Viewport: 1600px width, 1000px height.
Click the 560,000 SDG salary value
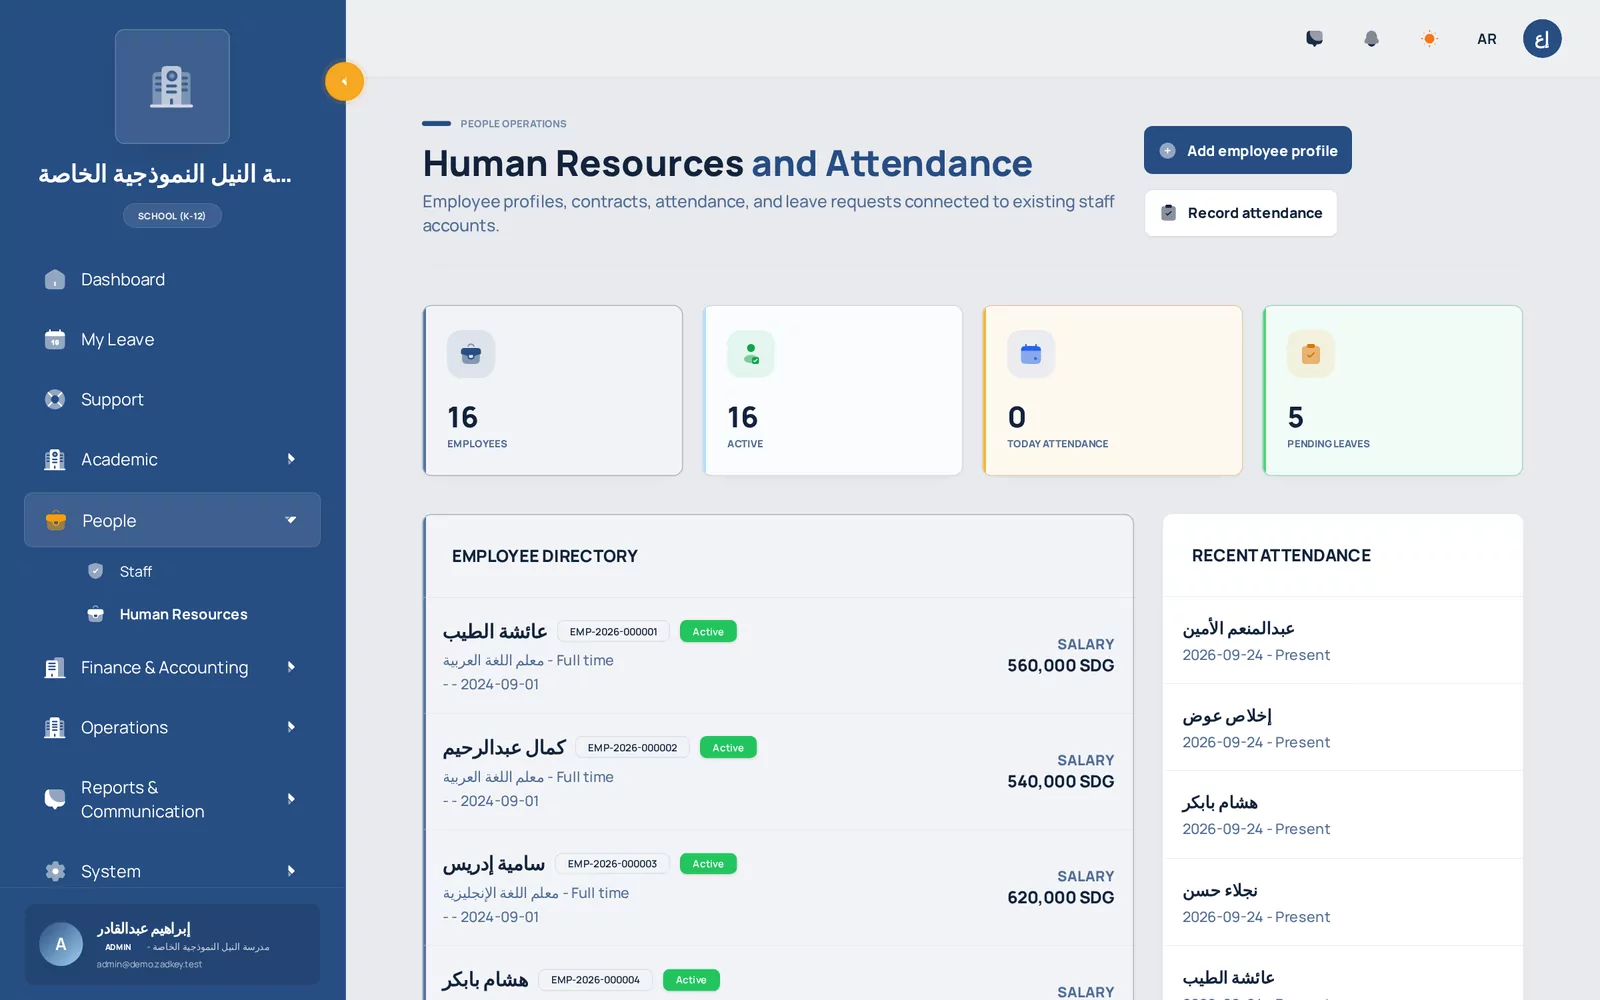click(1060, 666)
